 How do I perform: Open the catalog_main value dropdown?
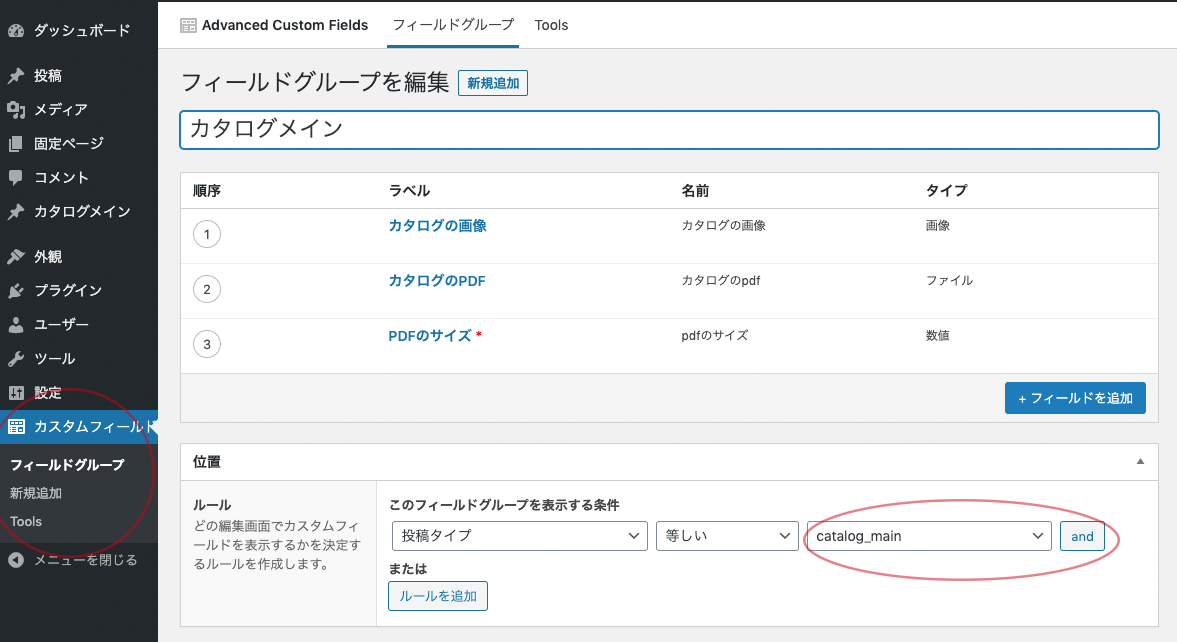[929, 536]
